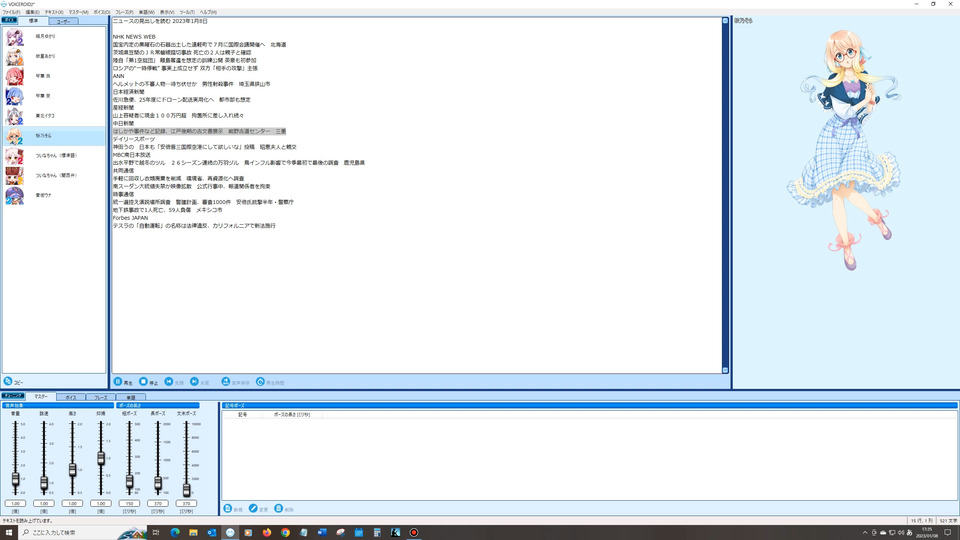The image size is (960, 540).
Task: Open the ファイル(F) menu
Action: 11,12
